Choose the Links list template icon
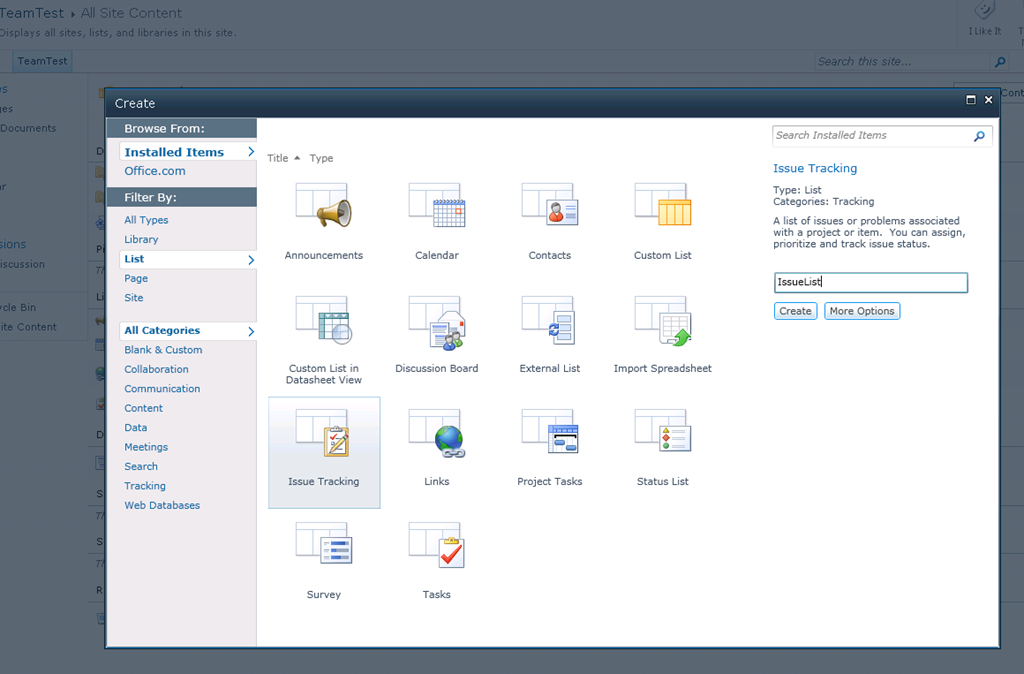 click(x=437, y=432)
